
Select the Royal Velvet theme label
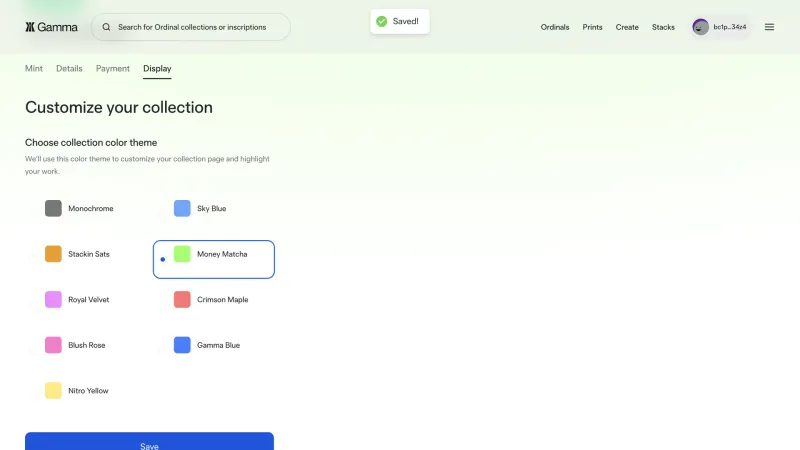(x=89, y=299)
